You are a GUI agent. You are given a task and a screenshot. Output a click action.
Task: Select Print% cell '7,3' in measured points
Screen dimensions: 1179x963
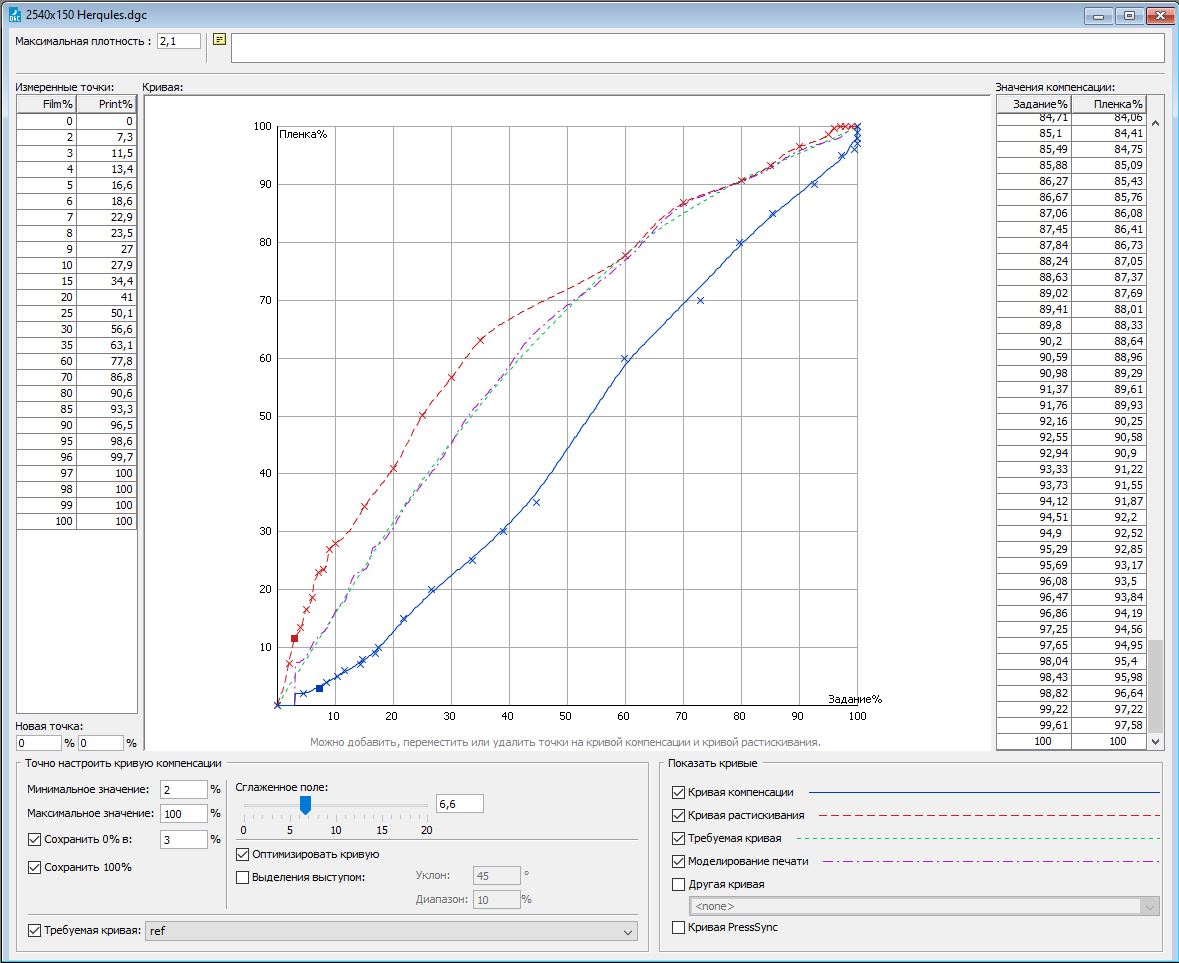107,137
